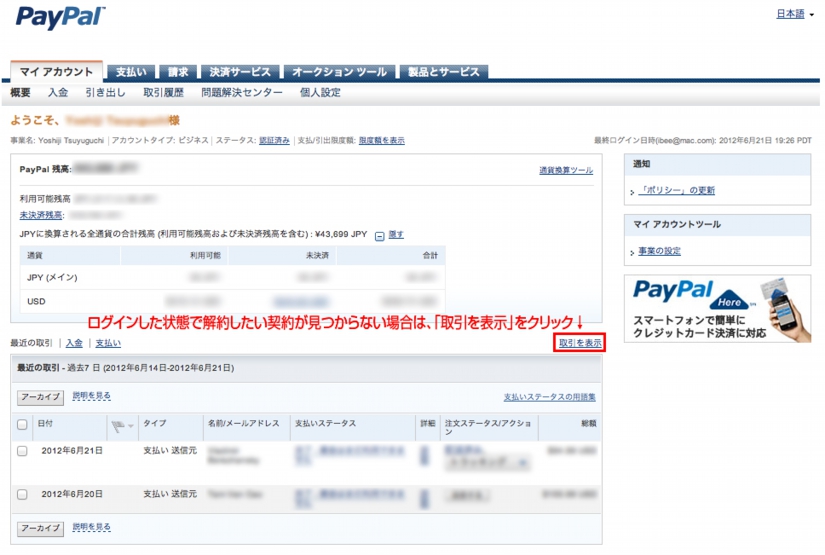This screenshot has height=555, width=825.
Task: Open the PayPal Here banner ad
Action: 717,310
